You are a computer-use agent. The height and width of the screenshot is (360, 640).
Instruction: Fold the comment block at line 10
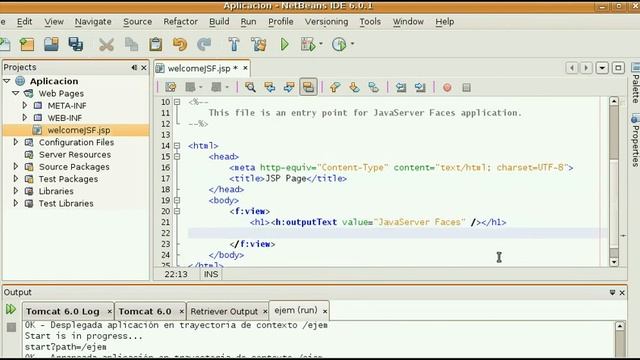click(x=177, y=102)
